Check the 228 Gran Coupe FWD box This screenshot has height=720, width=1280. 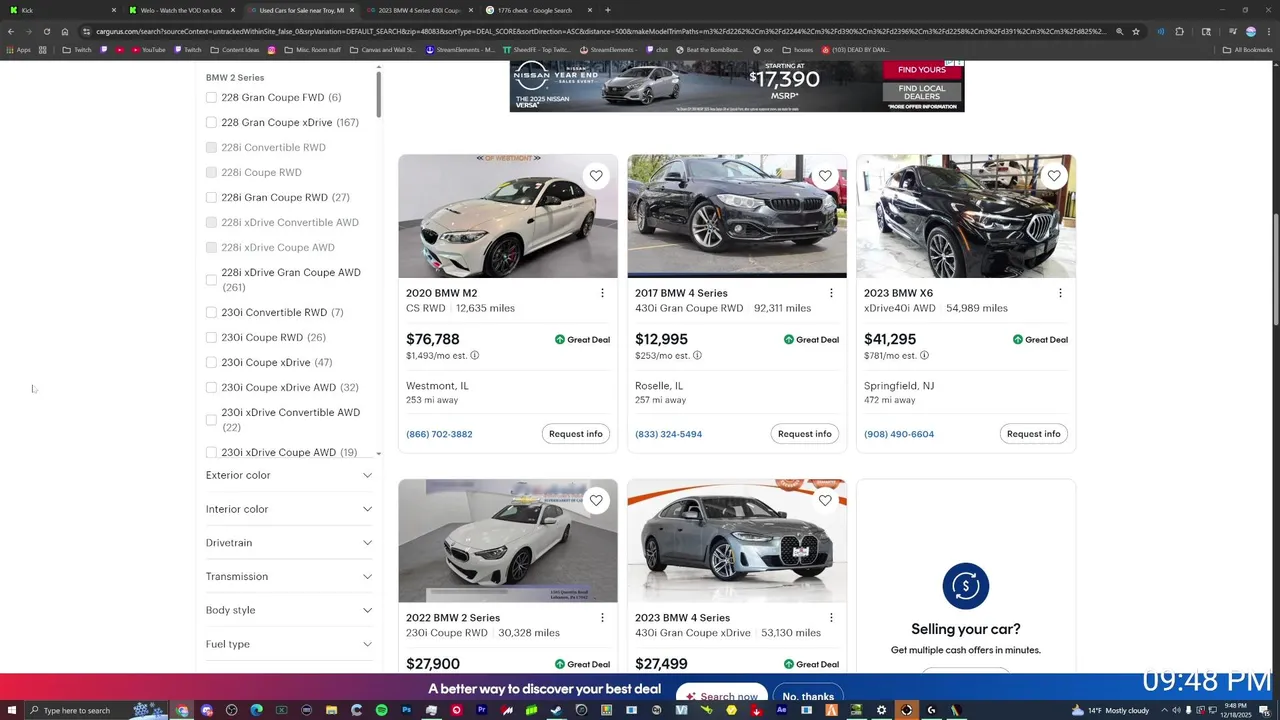pos(211,98)
